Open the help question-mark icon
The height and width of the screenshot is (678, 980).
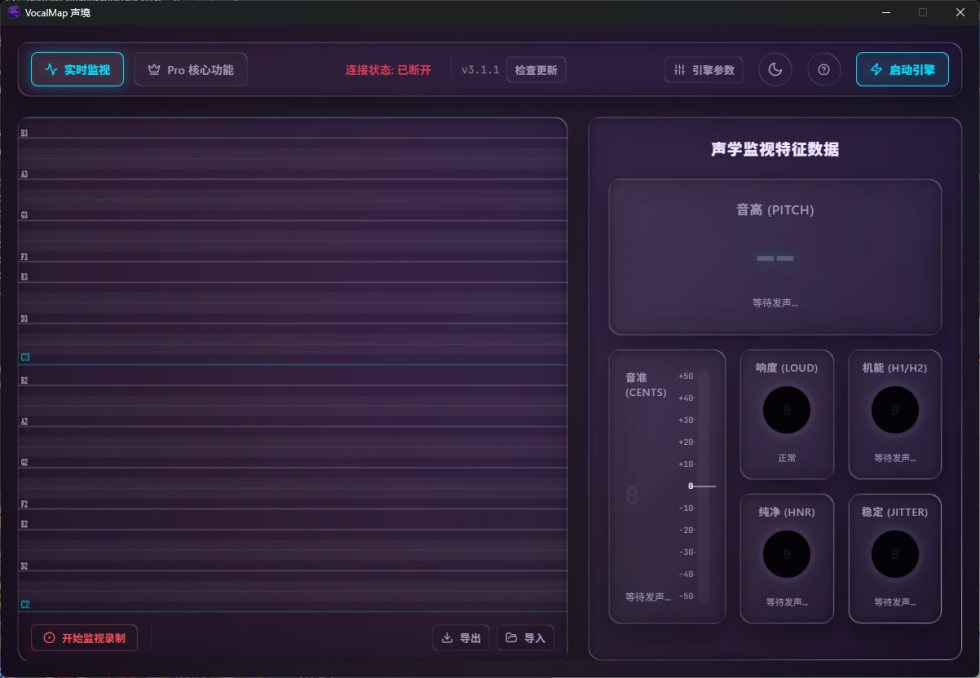tap(824, 69)
